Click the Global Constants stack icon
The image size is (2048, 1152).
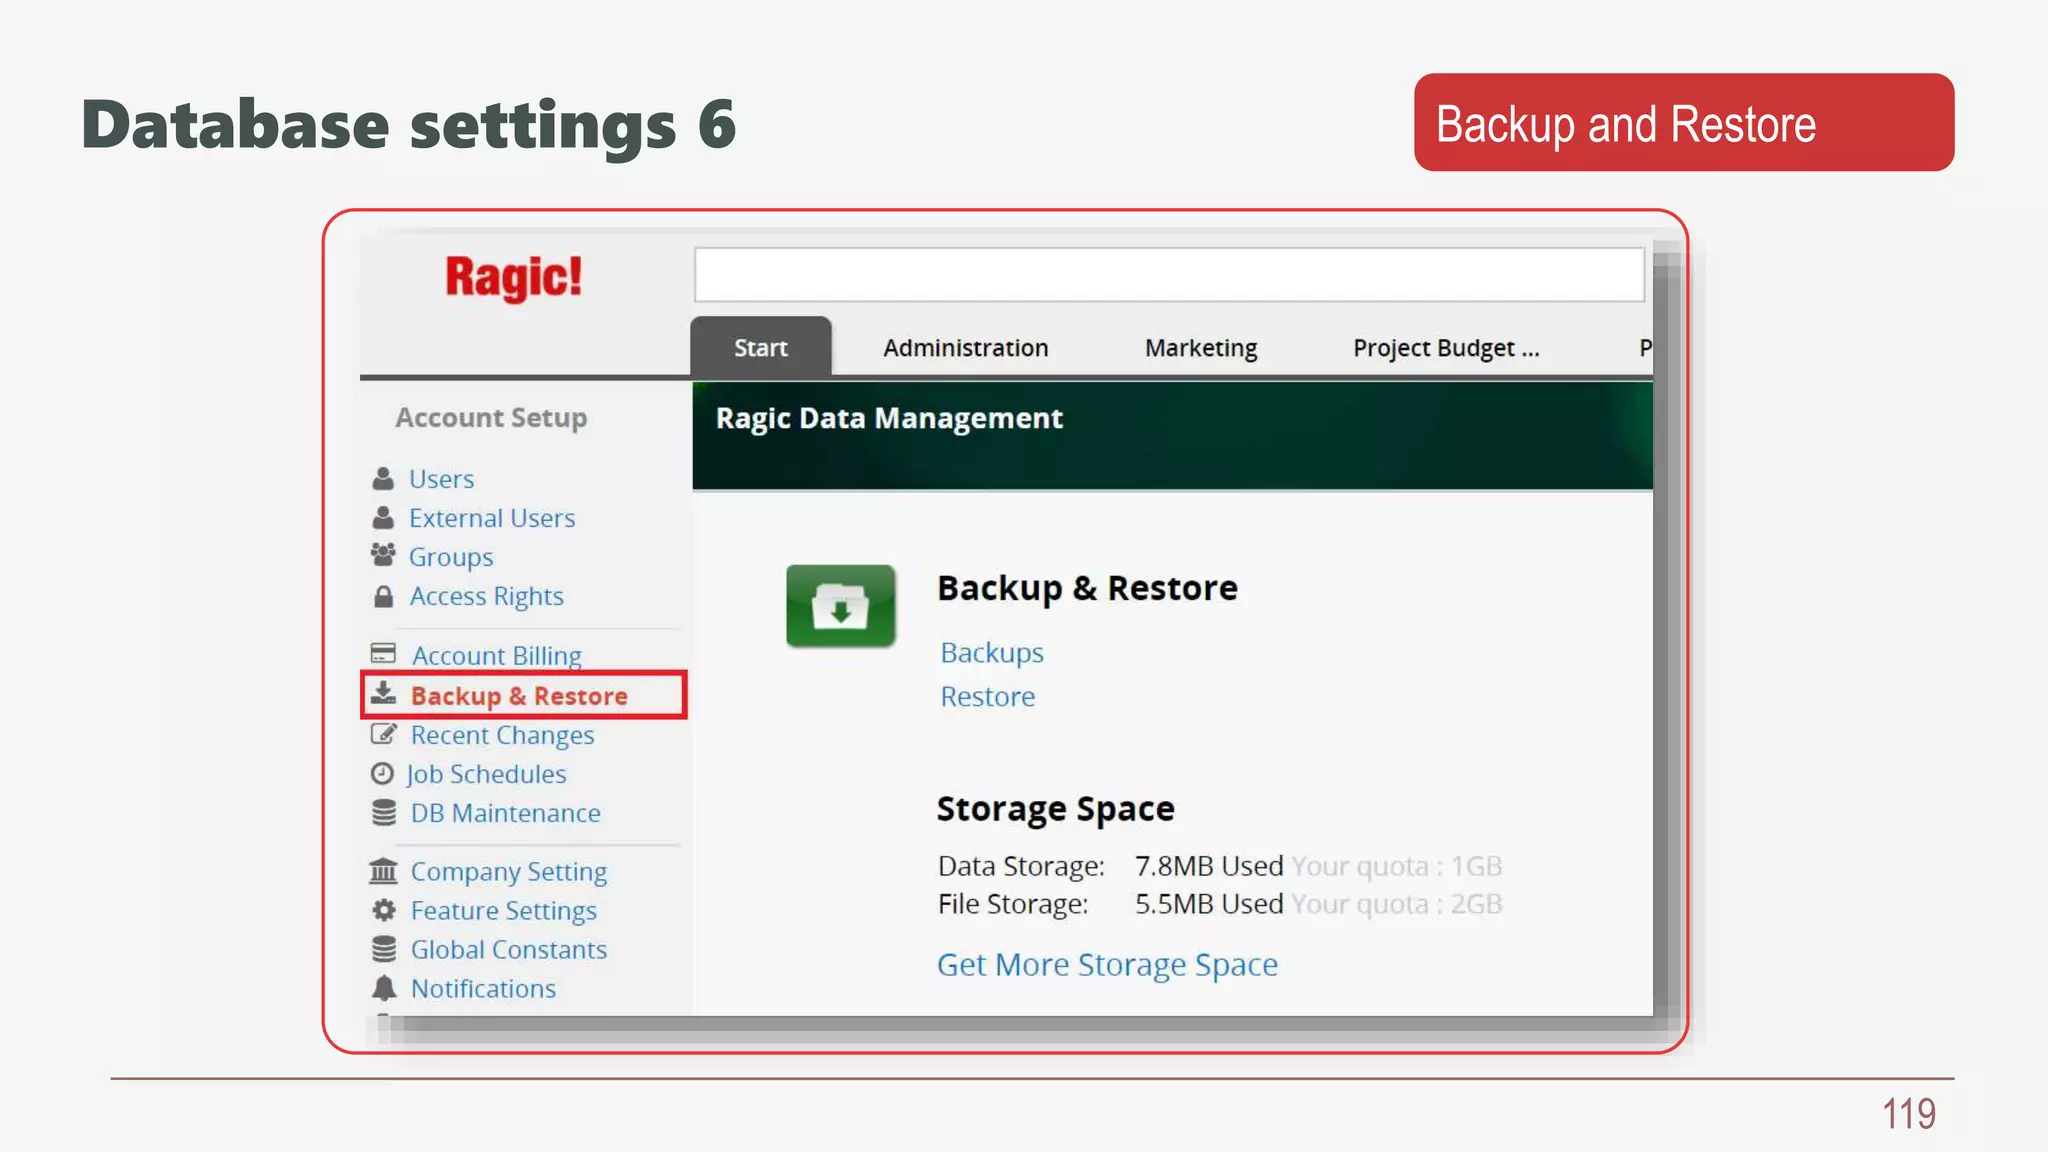click(384, 948)
